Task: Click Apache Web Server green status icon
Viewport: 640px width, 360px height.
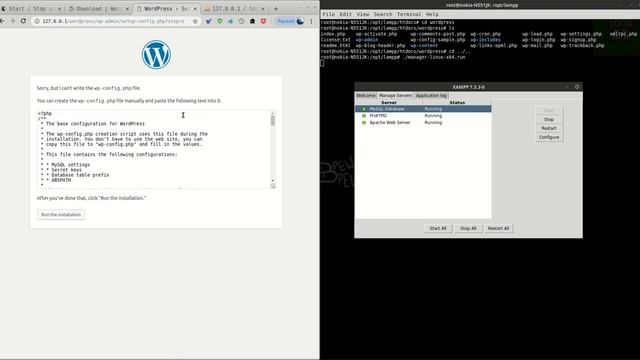Action: click(x=364, y=122)
